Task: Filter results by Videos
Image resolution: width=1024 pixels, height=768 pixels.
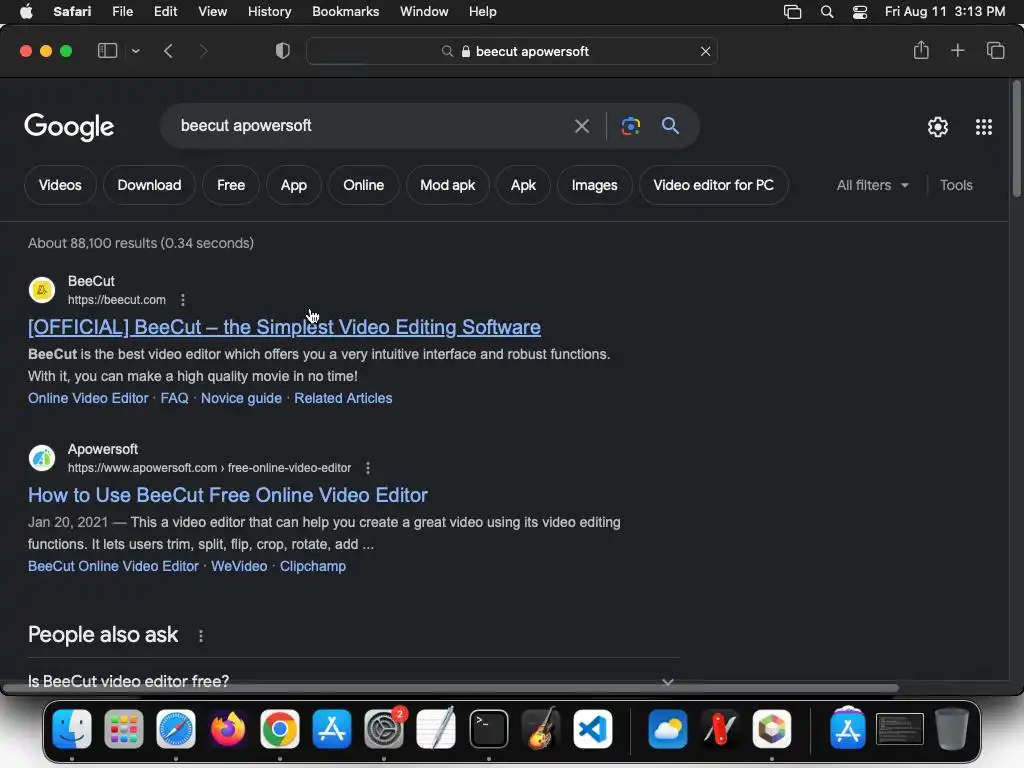Action: [x=60, y=185]
